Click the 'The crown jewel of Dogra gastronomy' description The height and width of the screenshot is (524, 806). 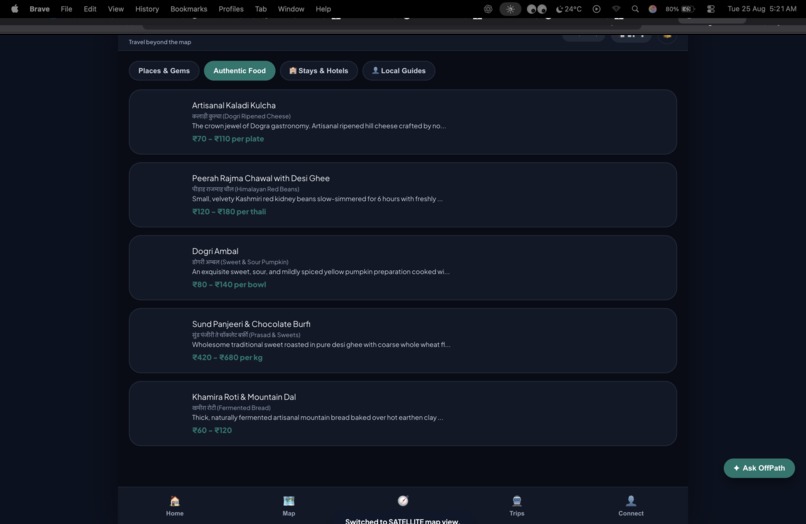(319, 126)
